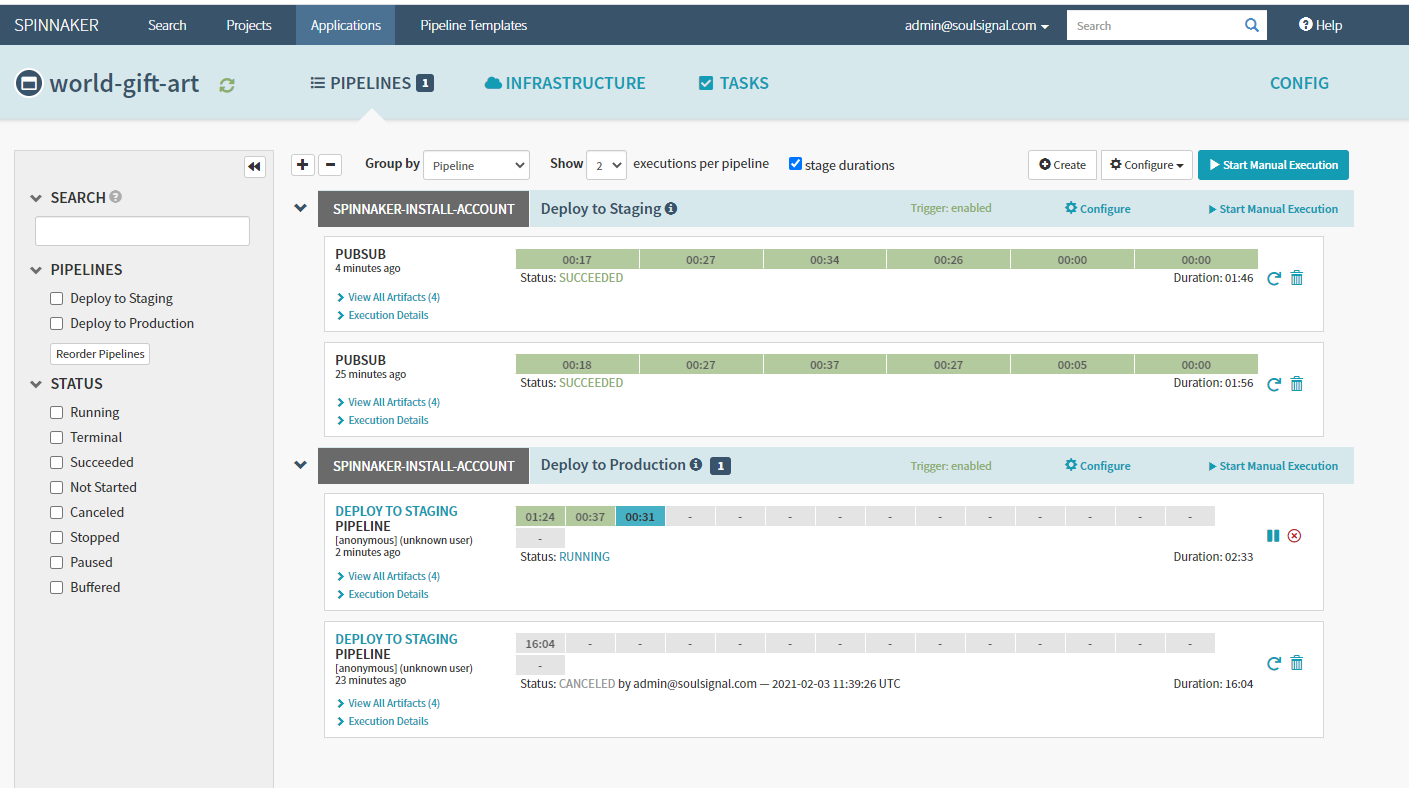Pause the running Deploy to Production execution
Screen dimensions: 1409x788
tap(1273, 536)
